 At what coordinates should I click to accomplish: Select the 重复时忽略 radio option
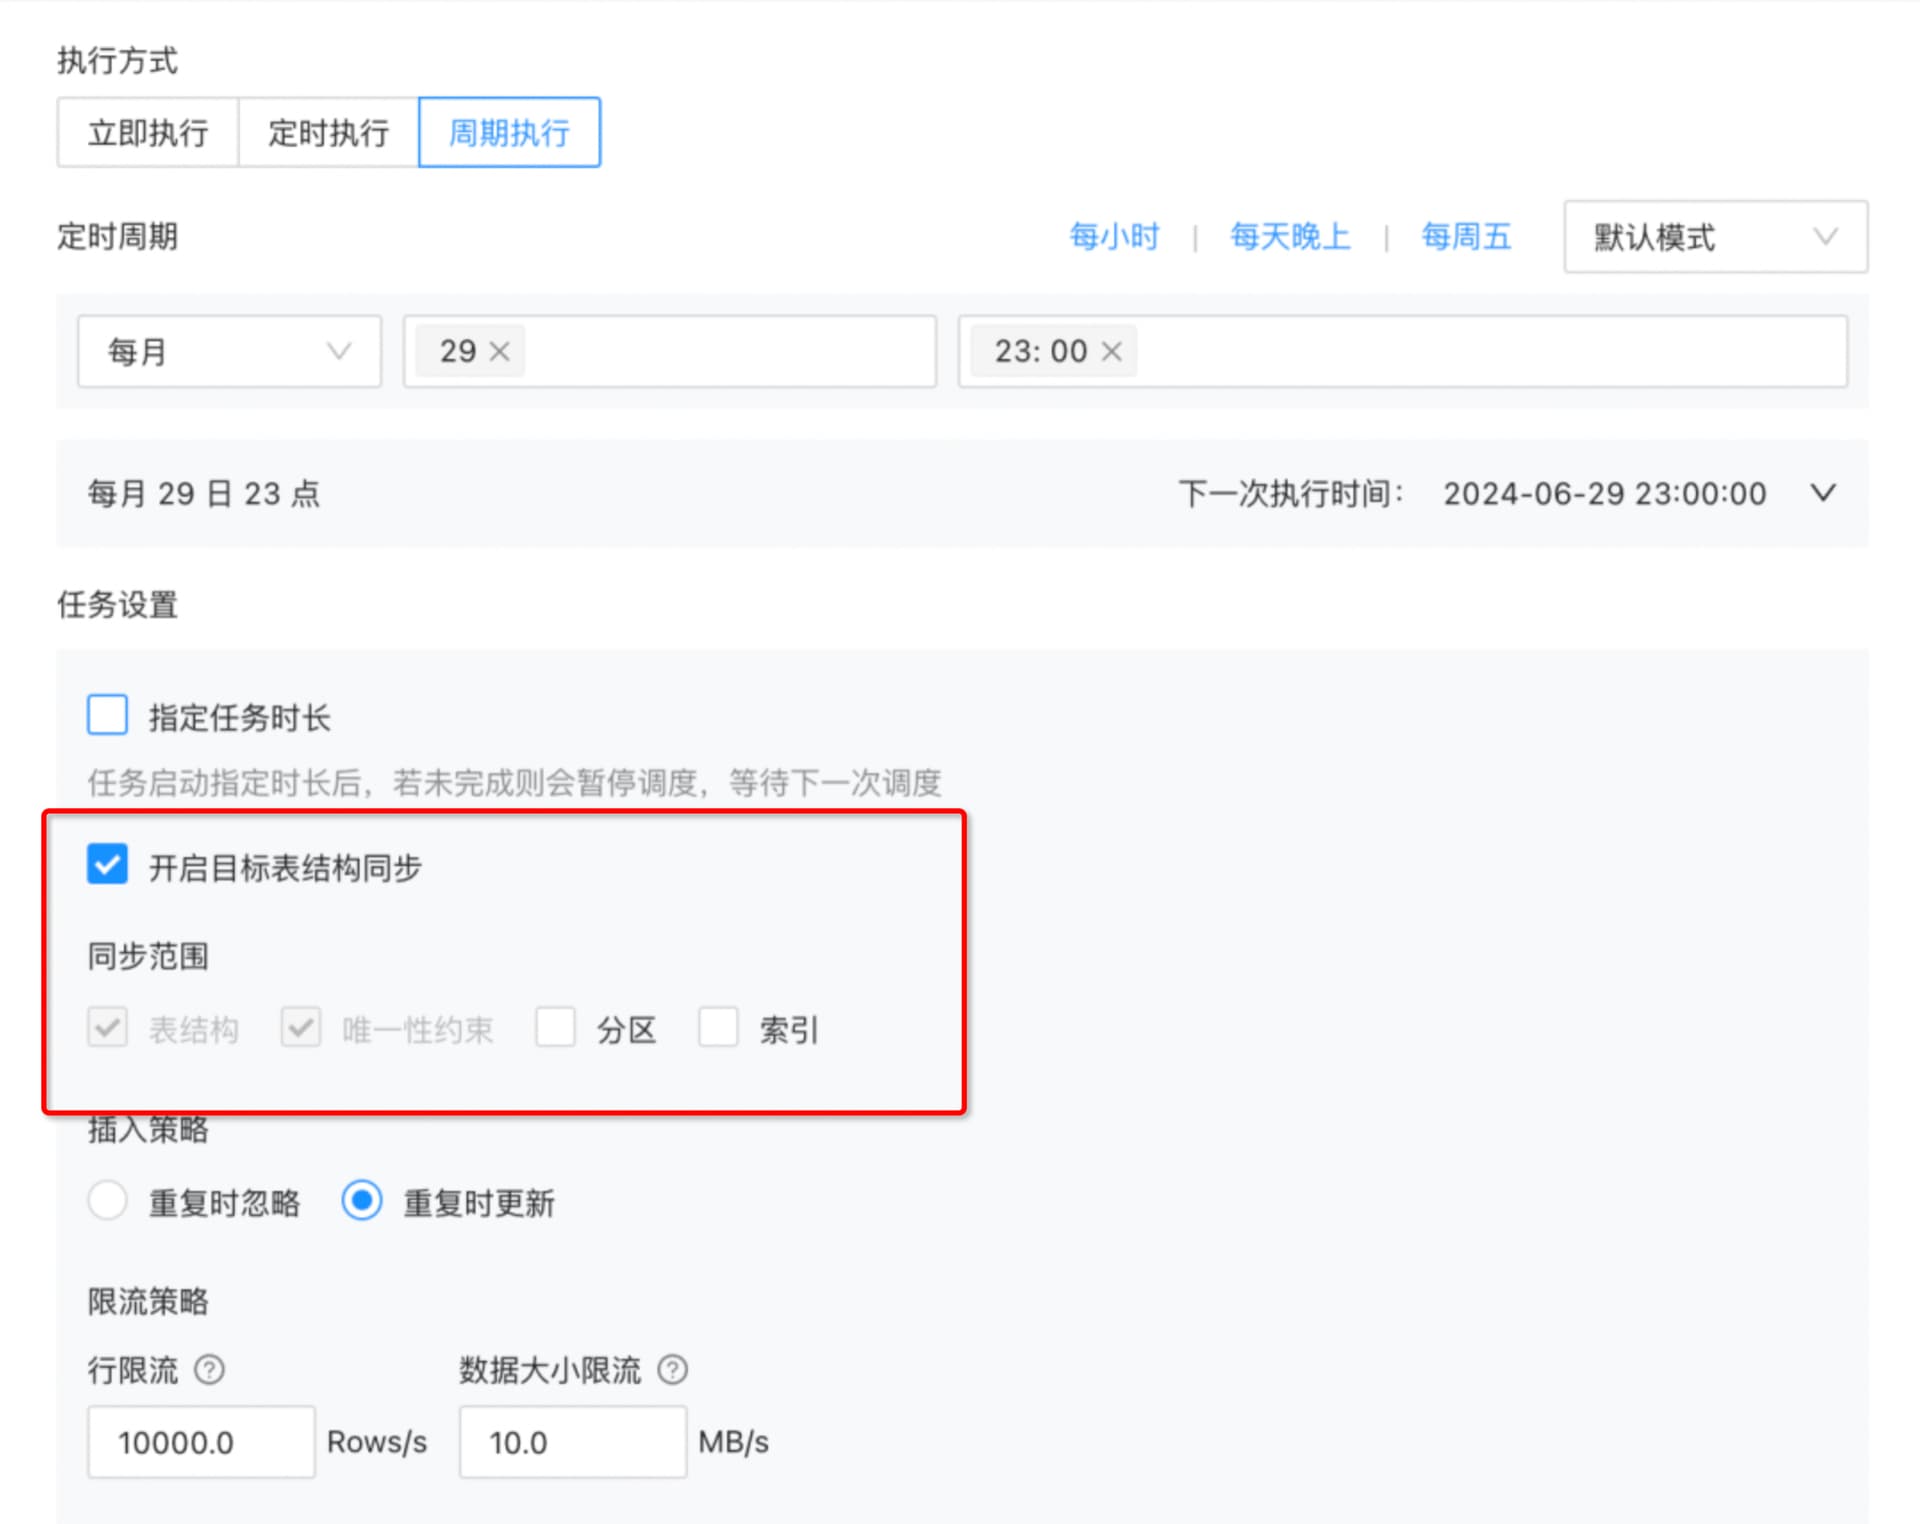pos(107,1200)
